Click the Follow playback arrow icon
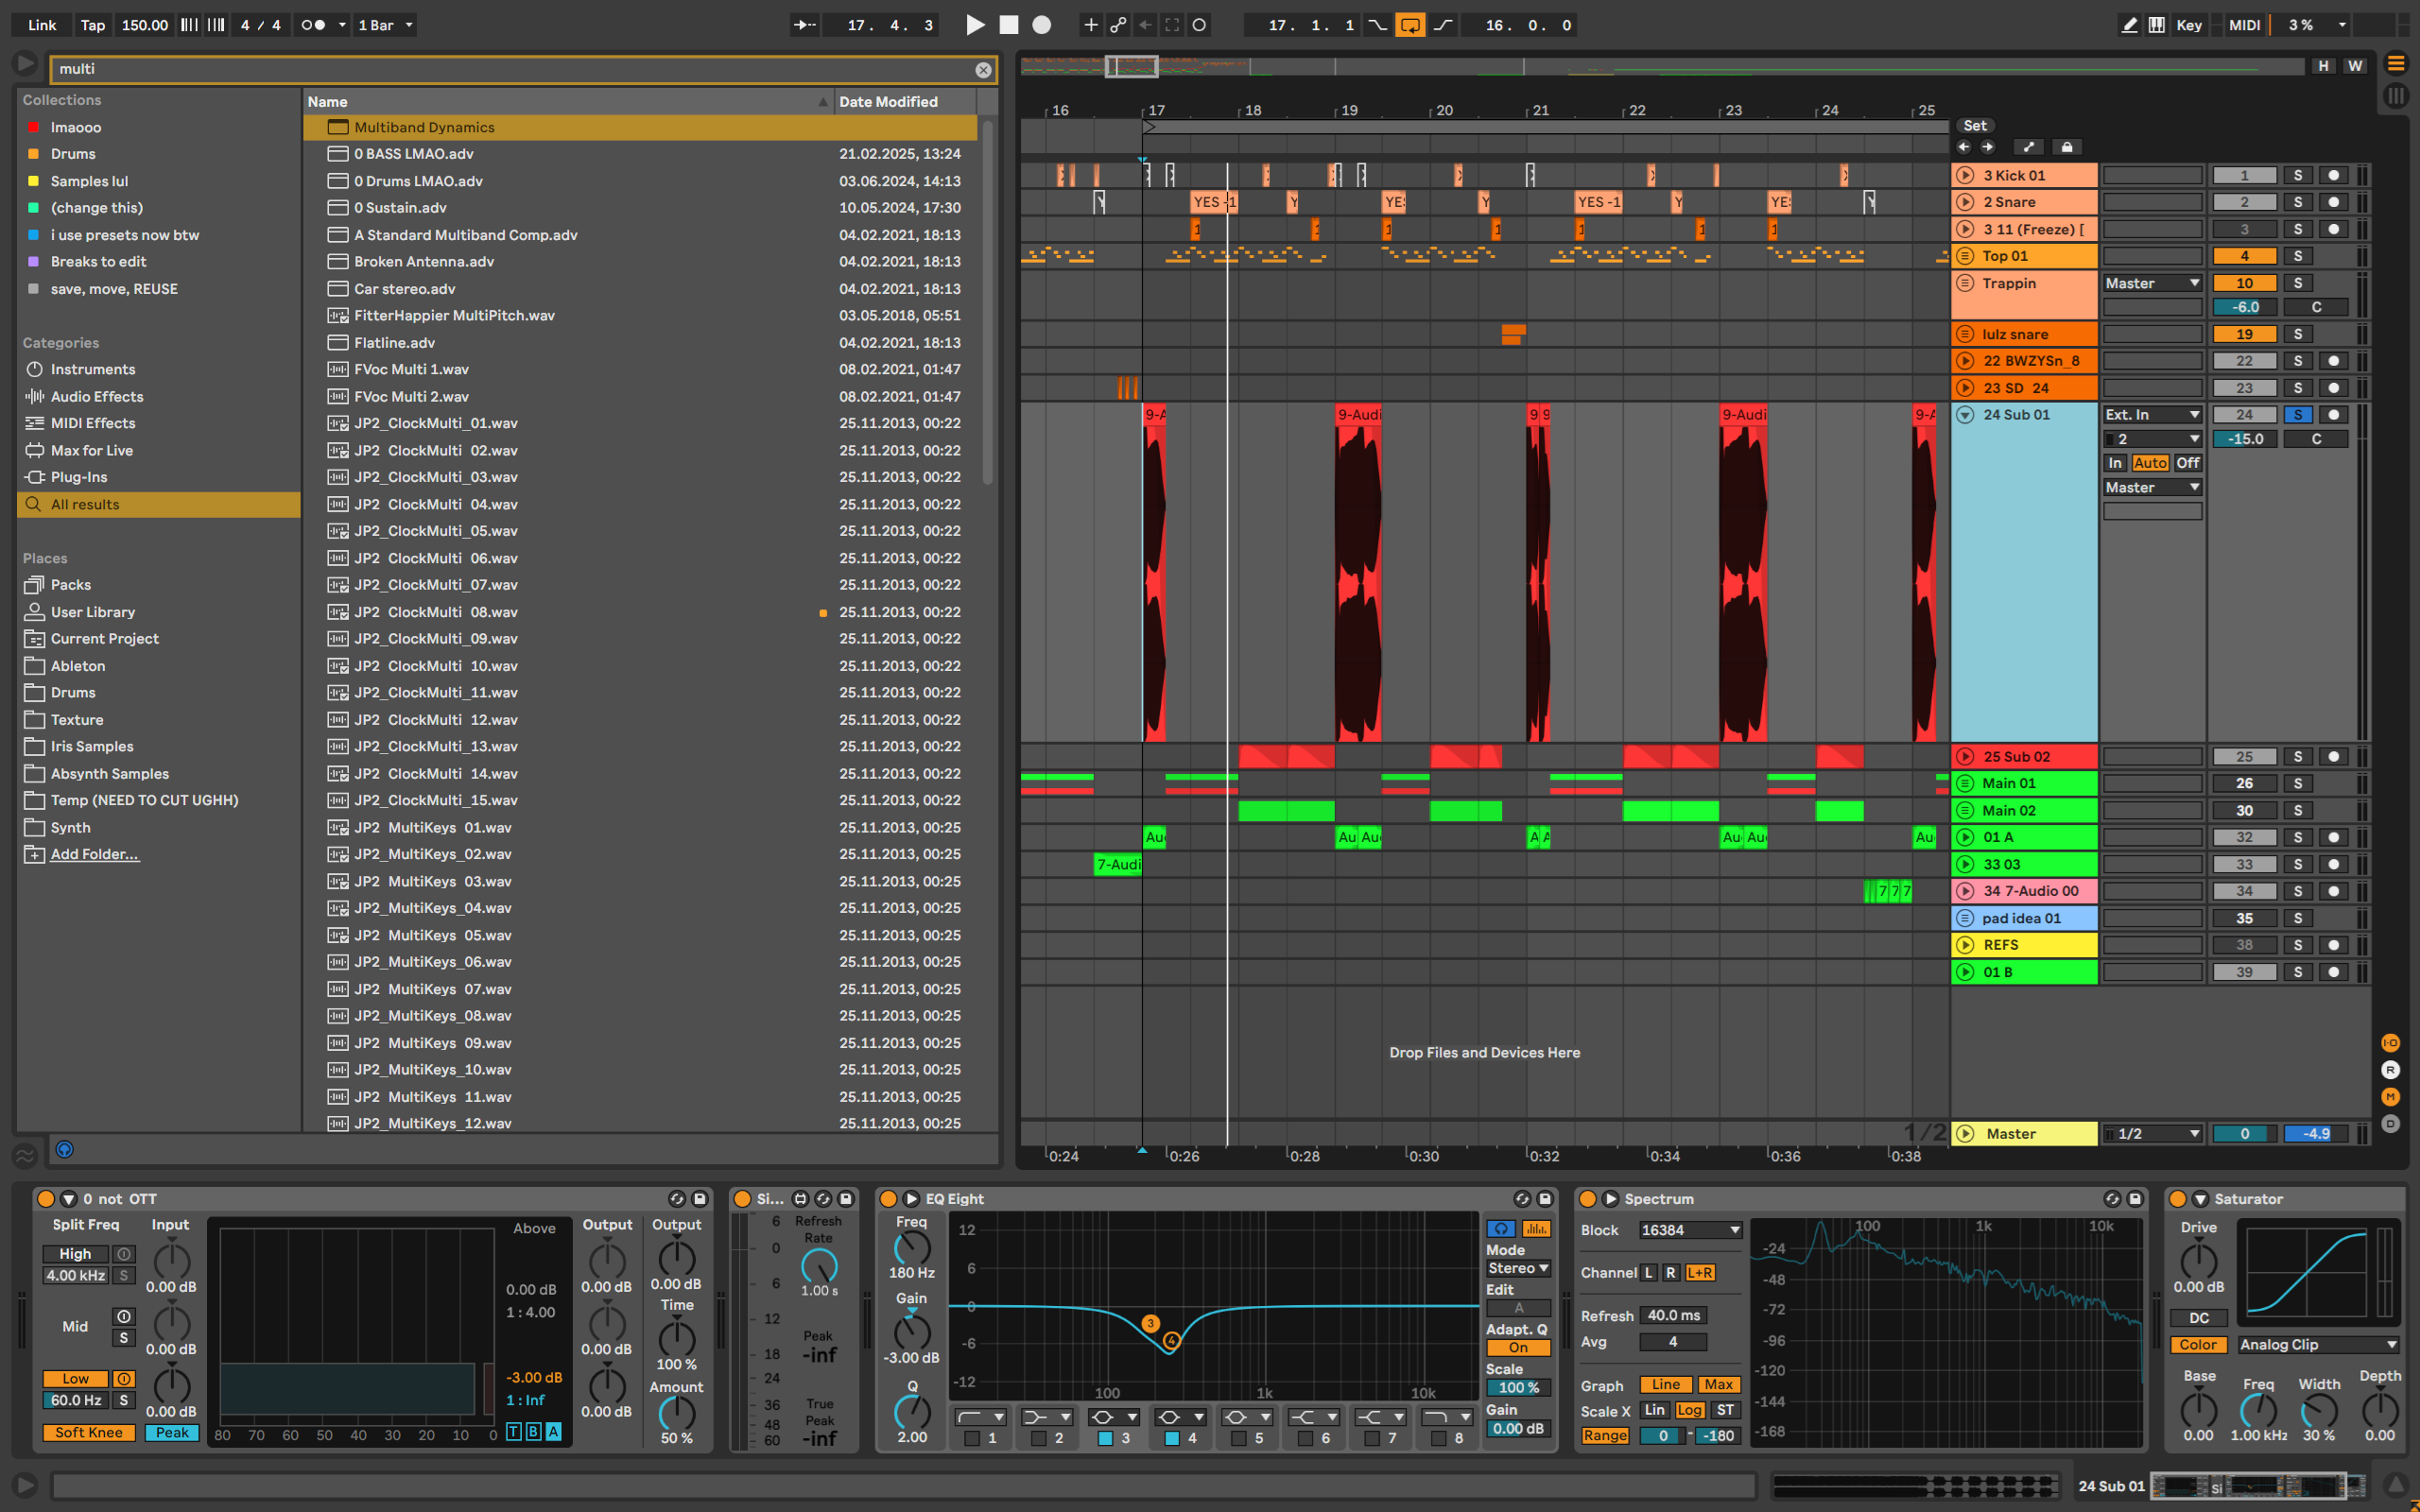 [804, 25]
